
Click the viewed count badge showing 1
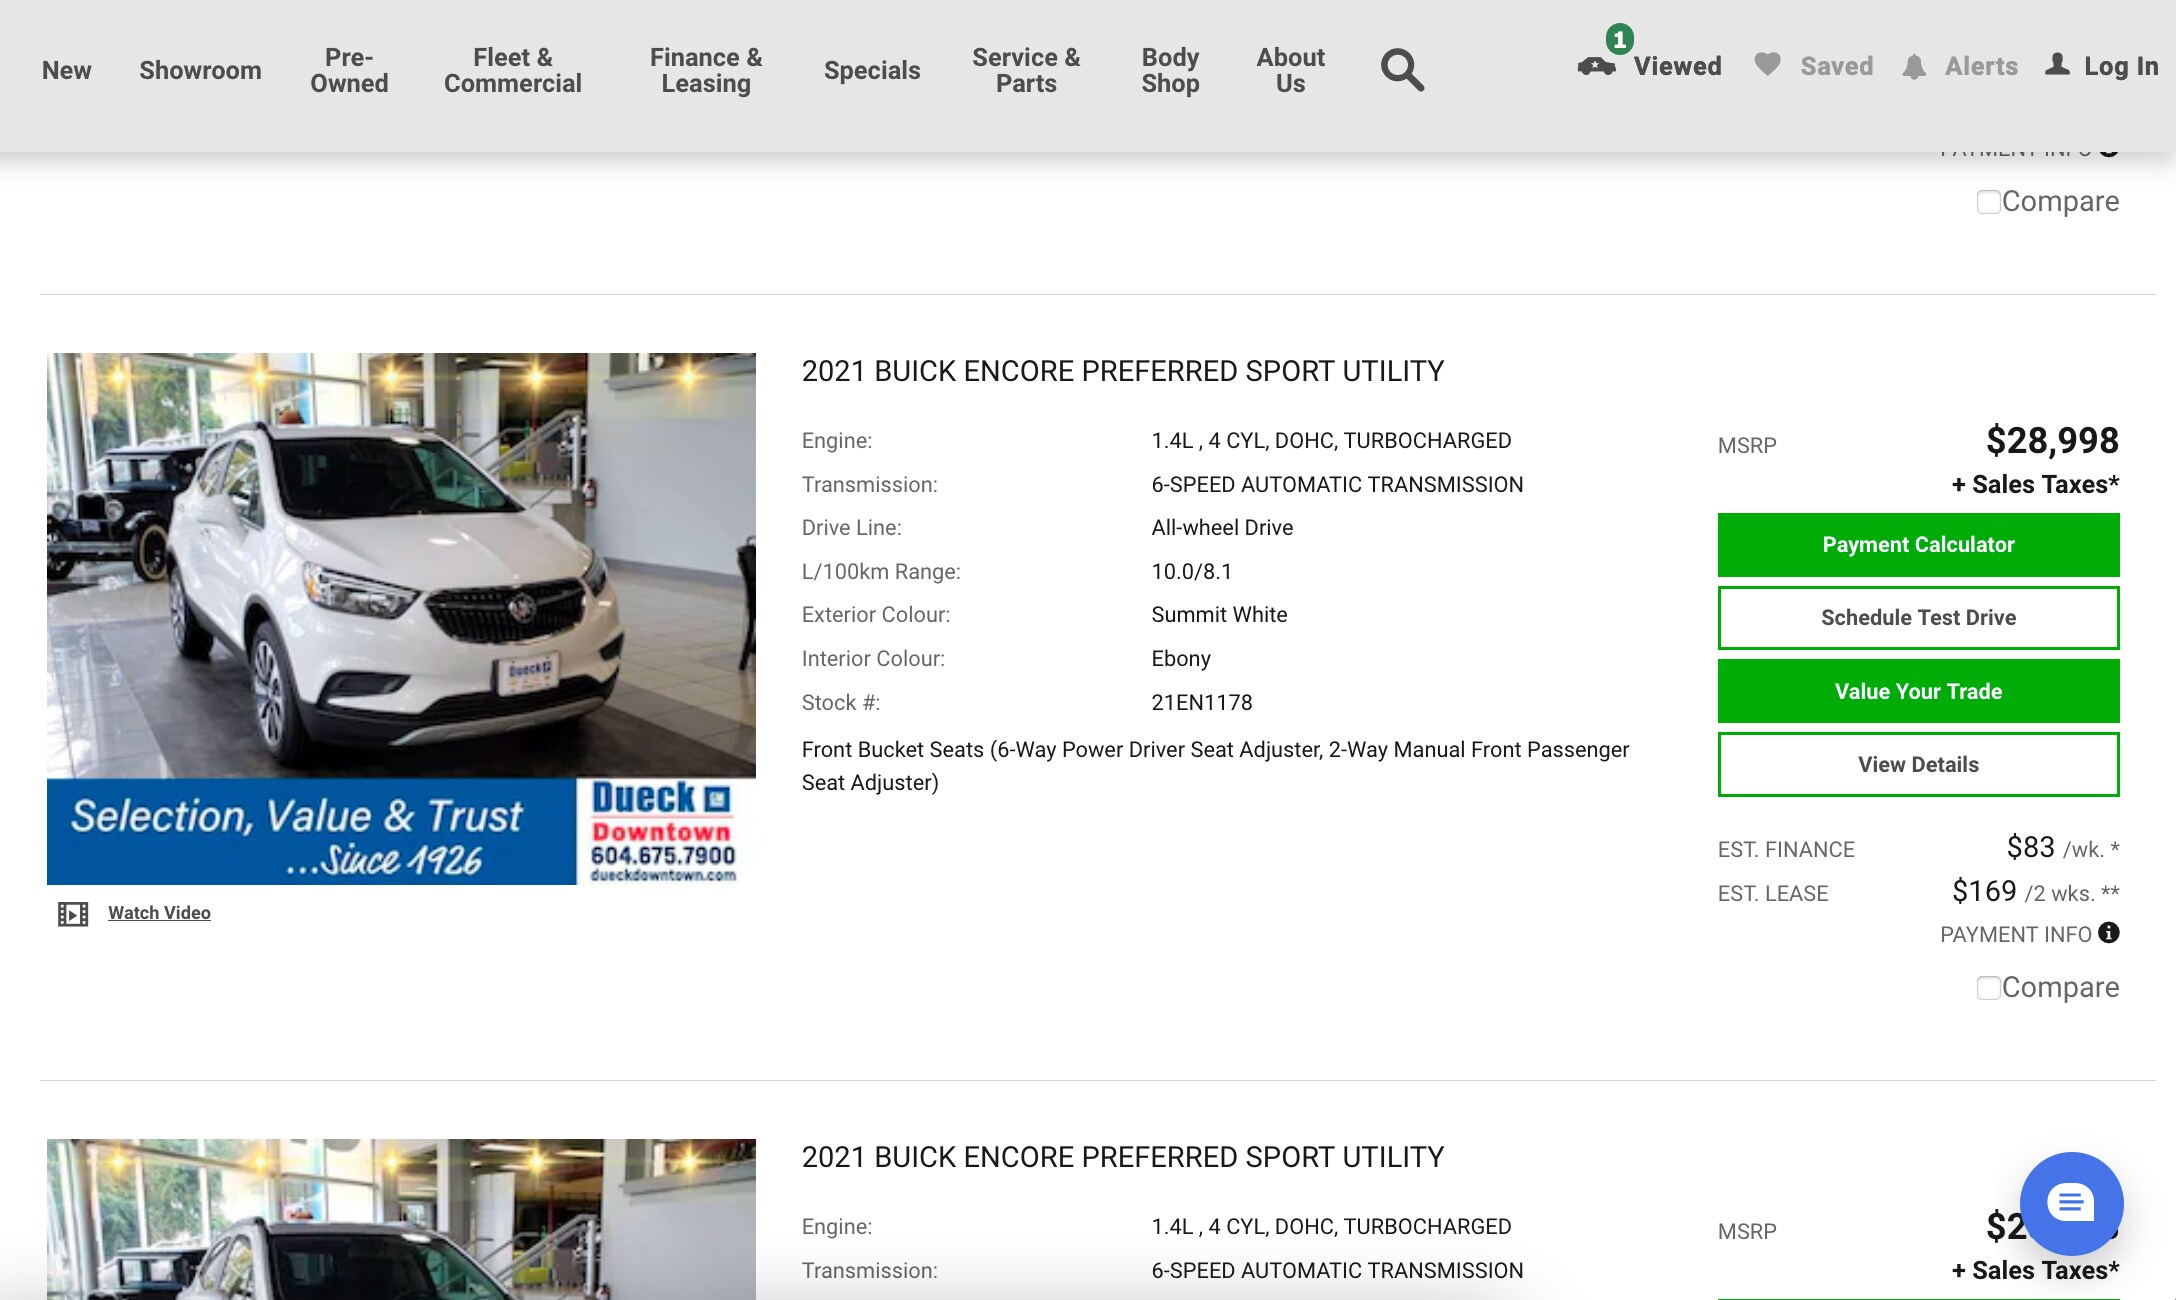[x=1619, y=39]
